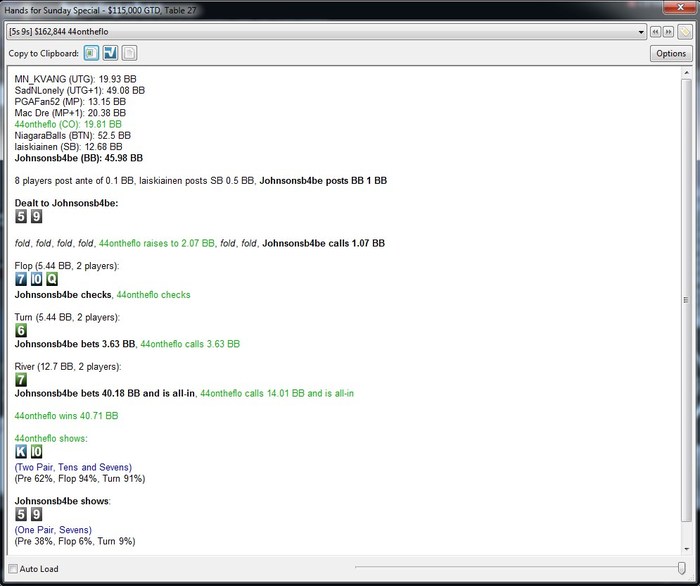Viewport: 700px width, 586px height.
Task: Open the hand selection dropdown
Action: coord(326,32)
